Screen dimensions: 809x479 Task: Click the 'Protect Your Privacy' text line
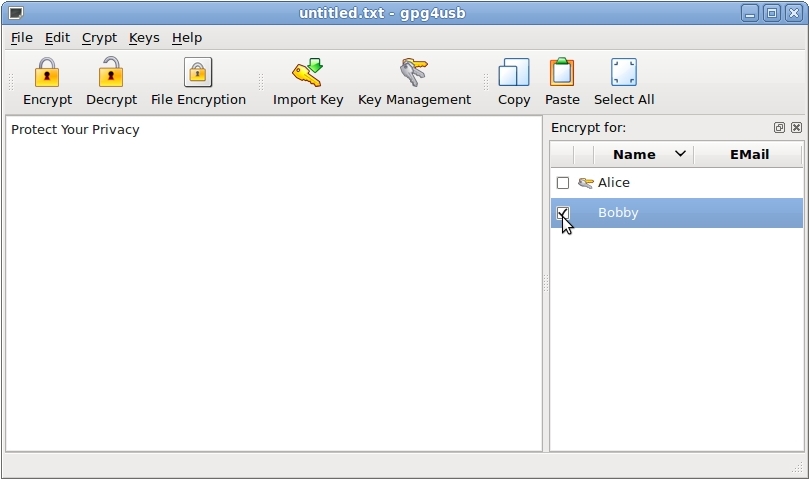point(75,130)
